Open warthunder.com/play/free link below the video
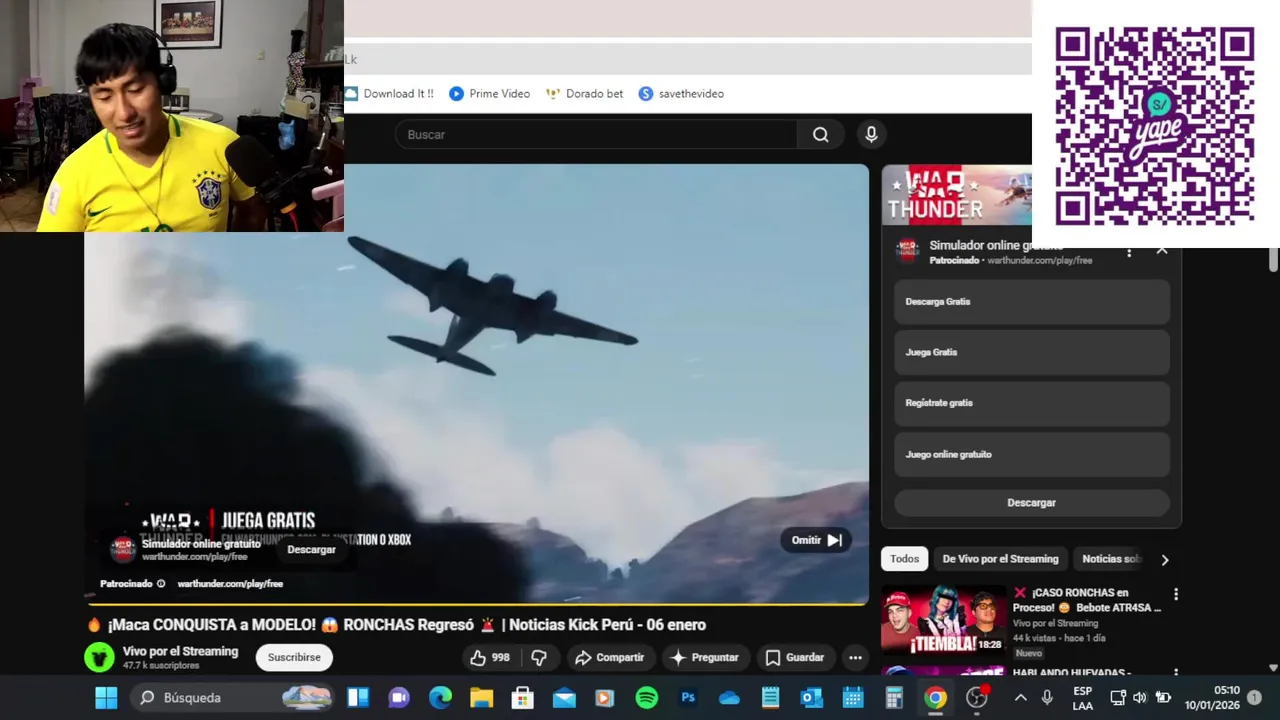The height and width of the screenshot is (720, 1280). coord(230,584)
